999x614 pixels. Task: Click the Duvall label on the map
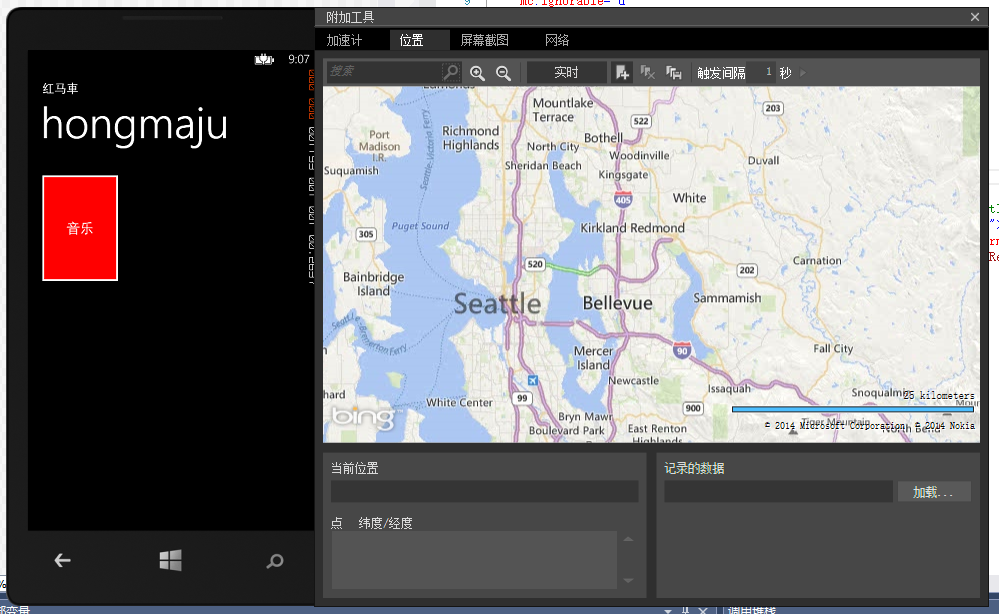763,161
